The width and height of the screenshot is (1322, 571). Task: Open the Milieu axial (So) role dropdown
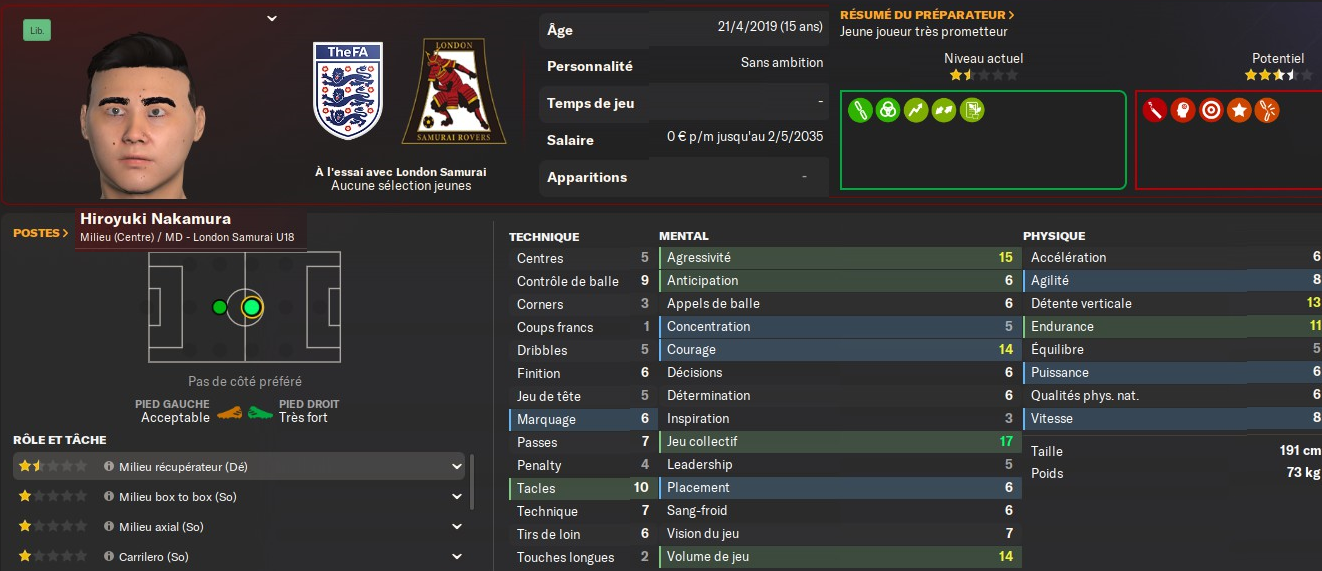coord(457,526)
